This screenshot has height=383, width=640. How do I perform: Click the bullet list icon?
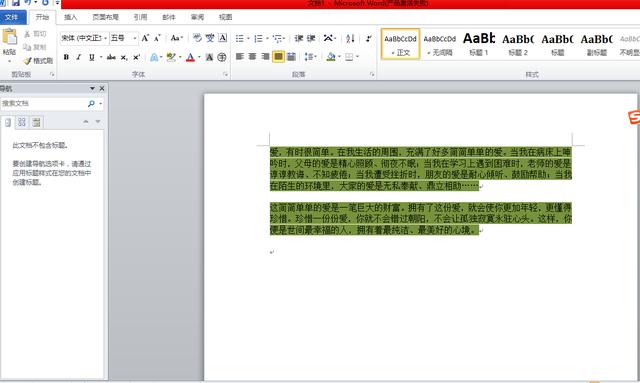coord(240,38)
